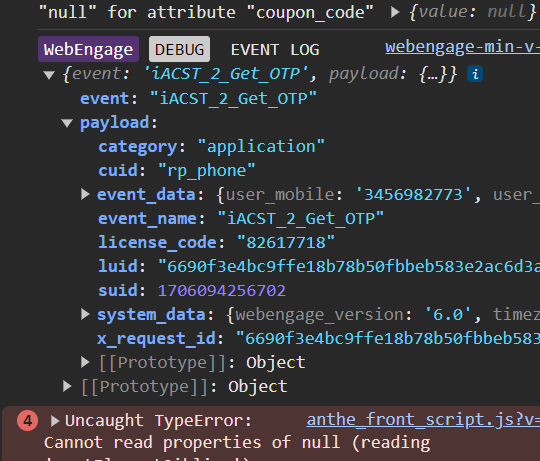Click the luid property row
This screenshot has height=461, width=540.
click(x=319, y=266)
